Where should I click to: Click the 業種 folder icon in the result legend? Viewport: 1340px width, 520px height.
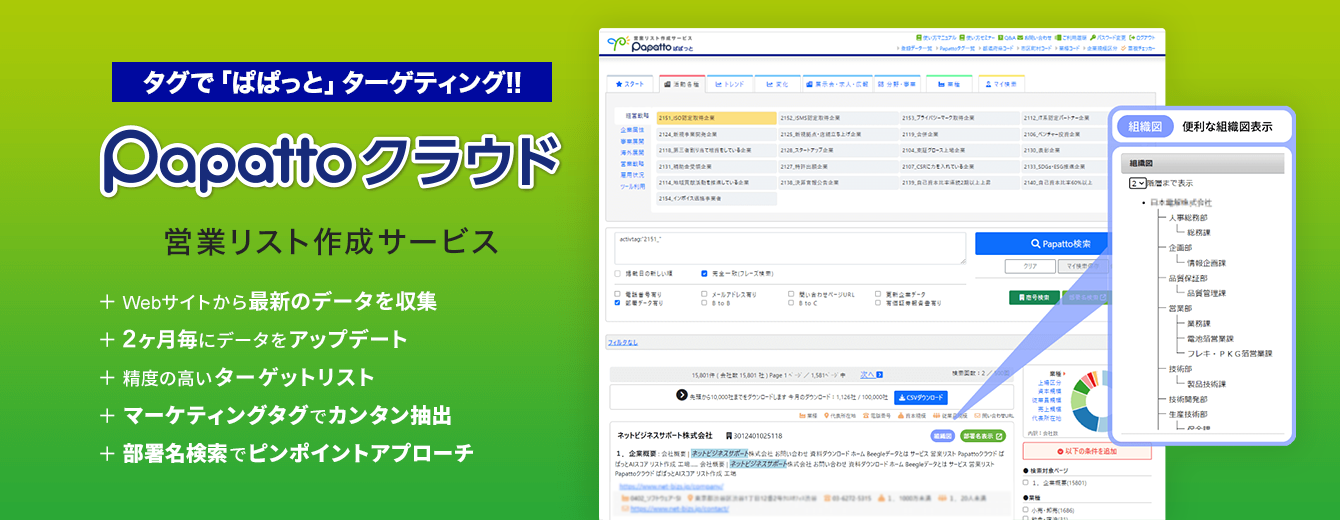[803, 415]
